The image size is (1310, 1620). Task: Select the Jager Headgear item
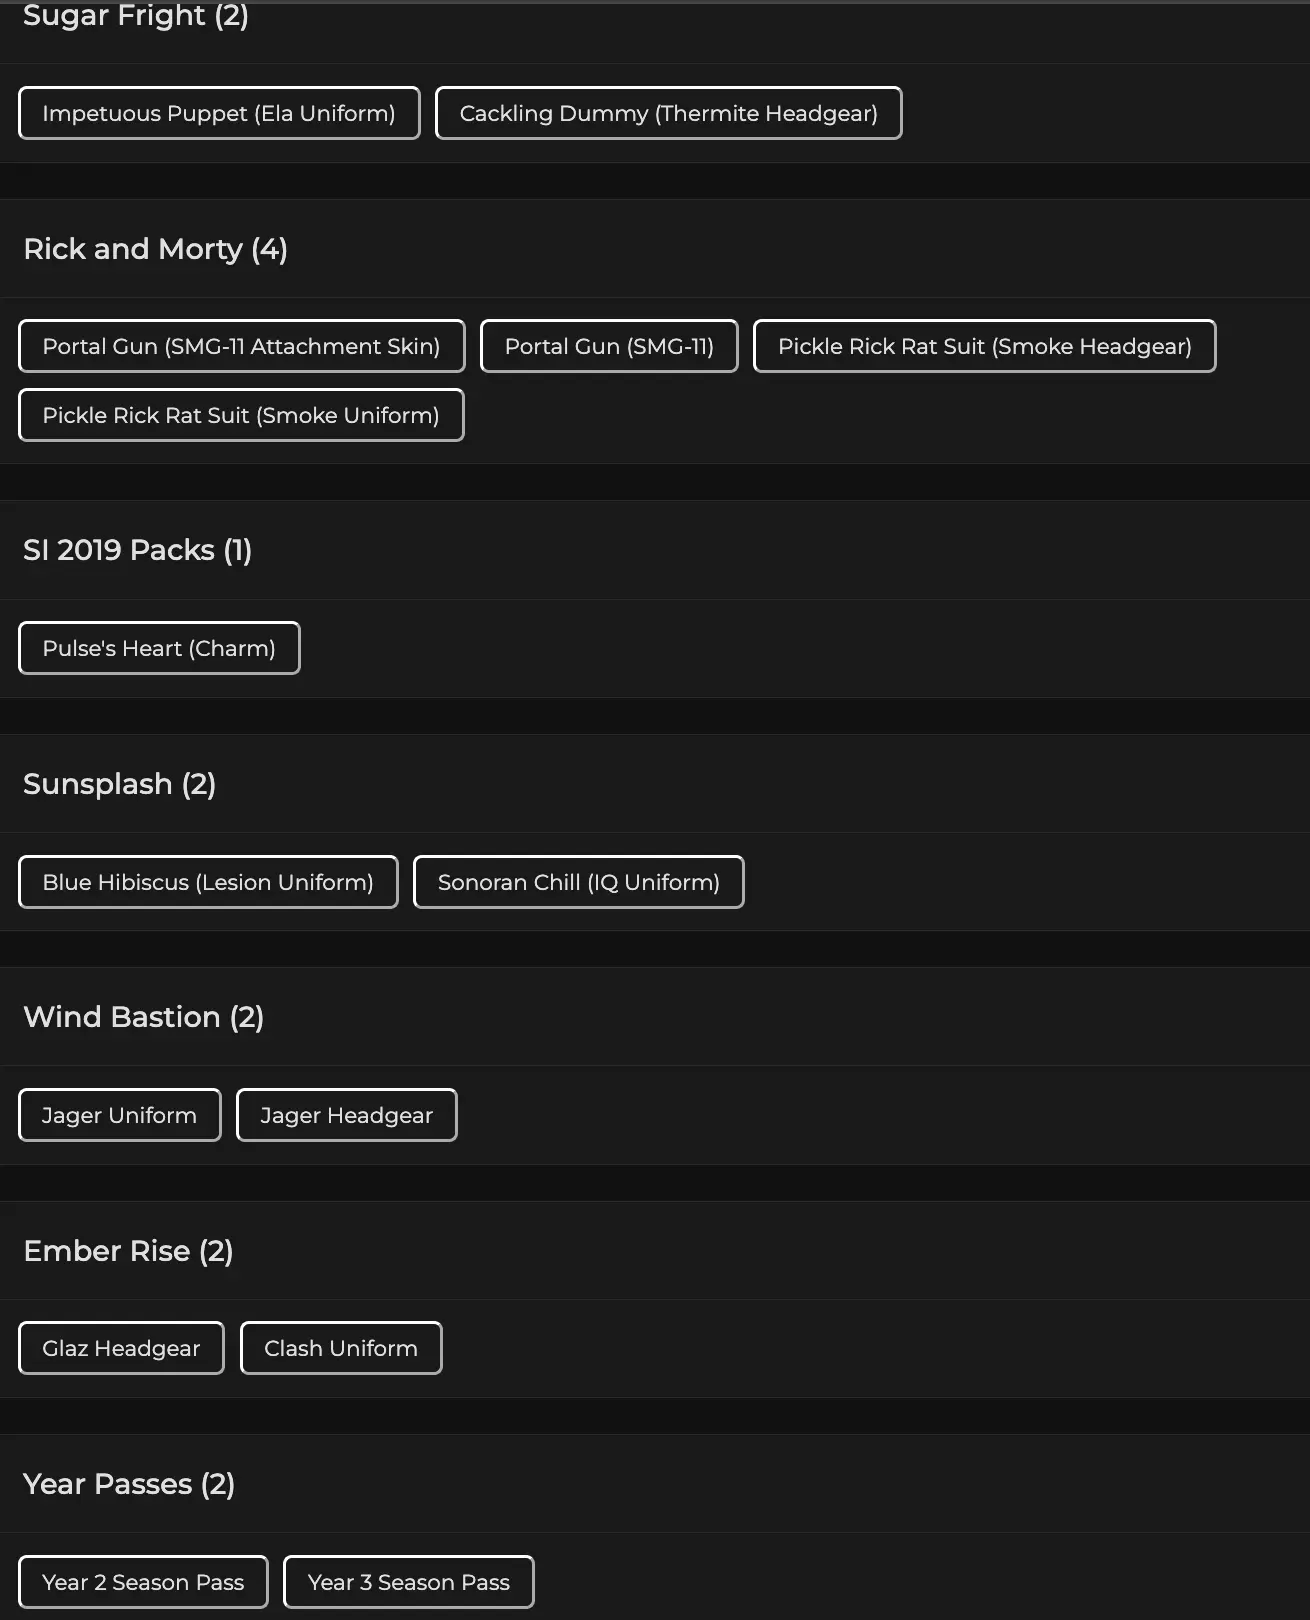346,1115
